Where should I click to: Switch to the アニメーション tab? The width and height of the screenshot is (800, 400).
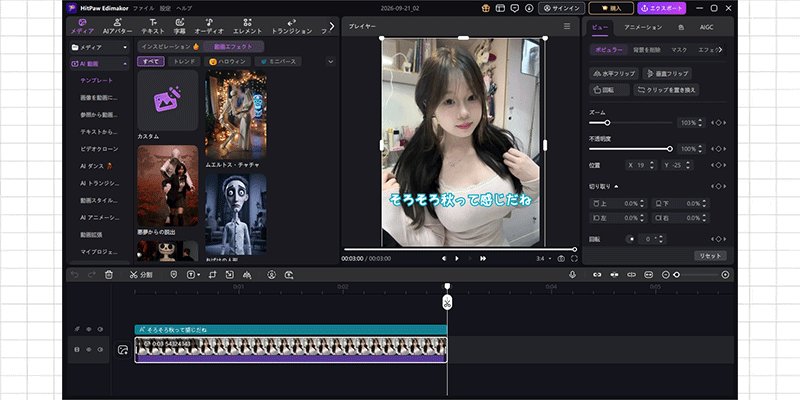tap(643, 27)
